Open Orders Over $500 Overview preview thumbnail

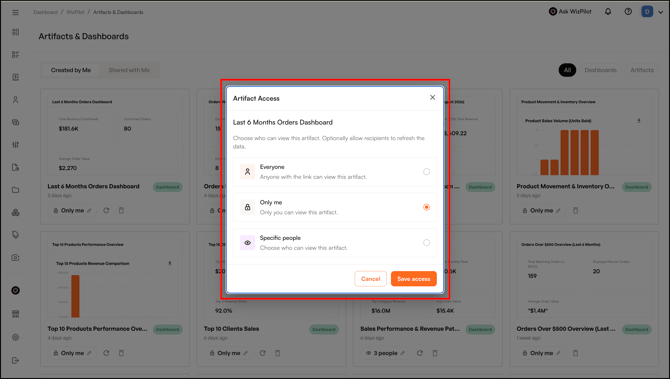[584, 278]
